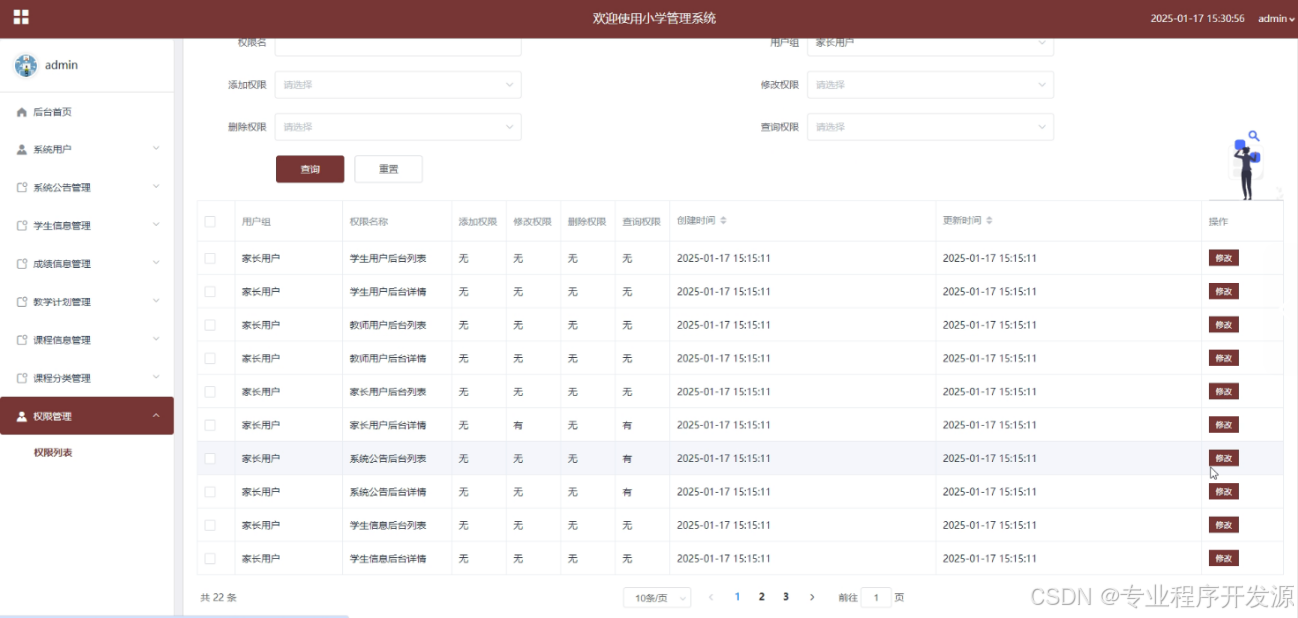1298x618 pixels.
Task: Go to page 2 in pagination
Action: (x=761, y=597)
